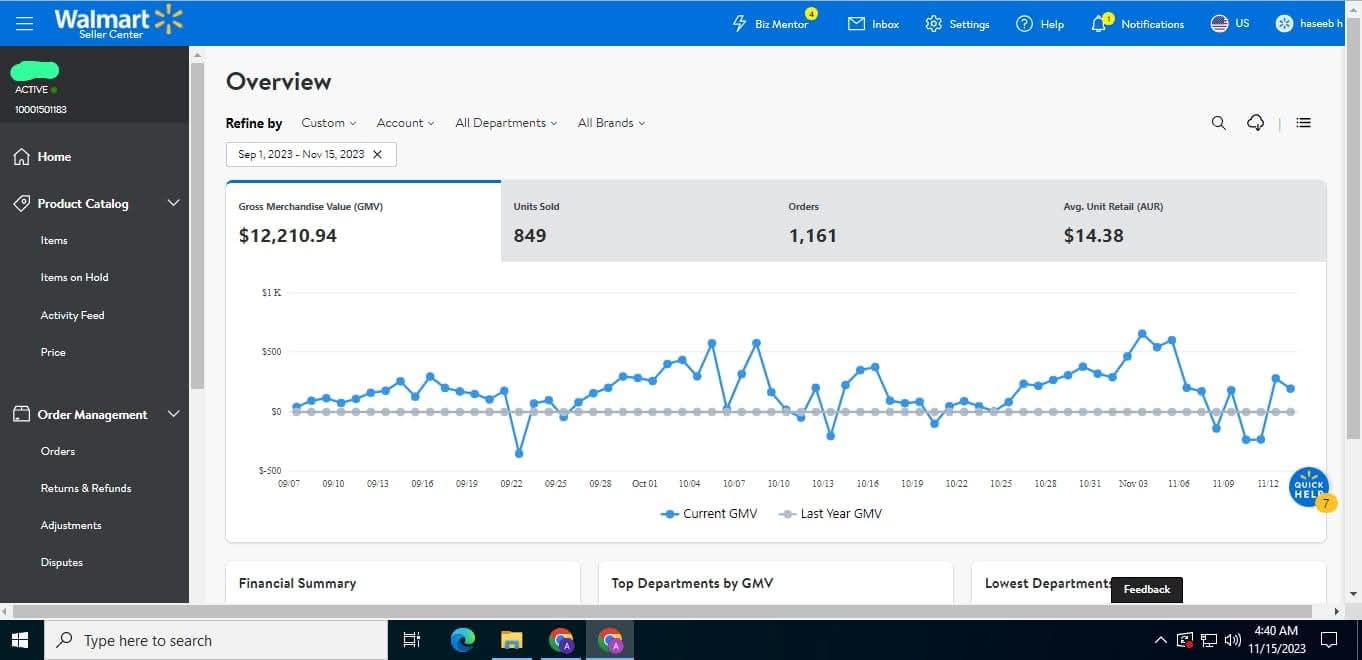Click the cloud download icon

[x=1256, y=123]
